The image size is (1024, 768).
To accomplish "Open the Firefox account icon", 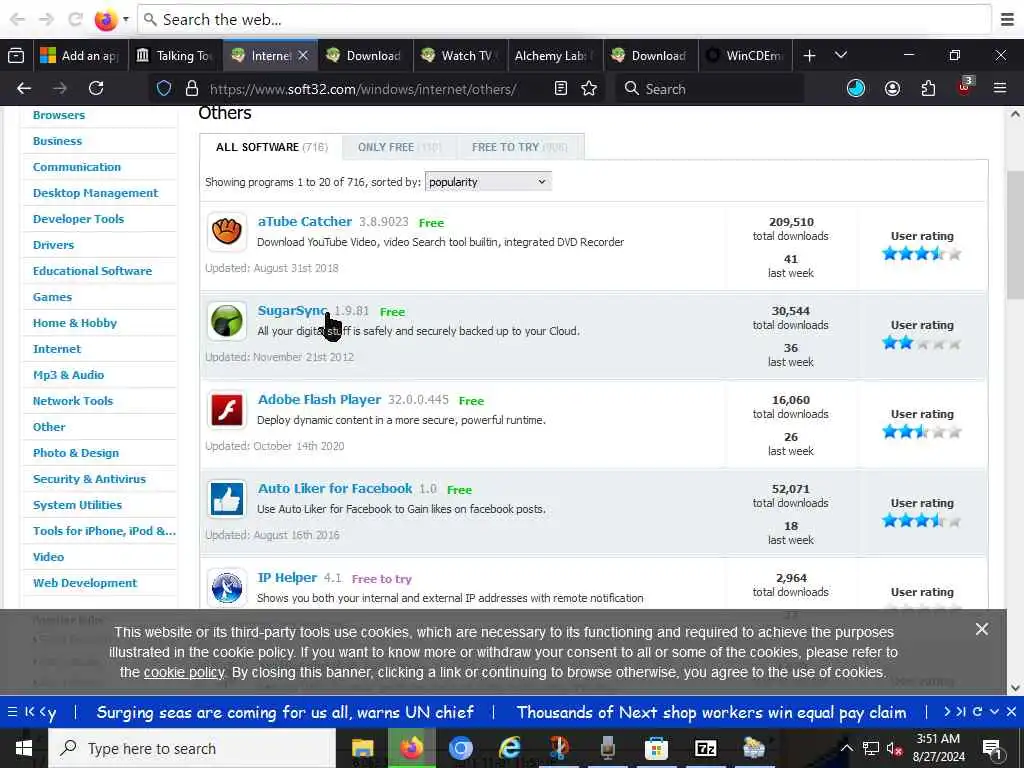I will tap(892, 88).
